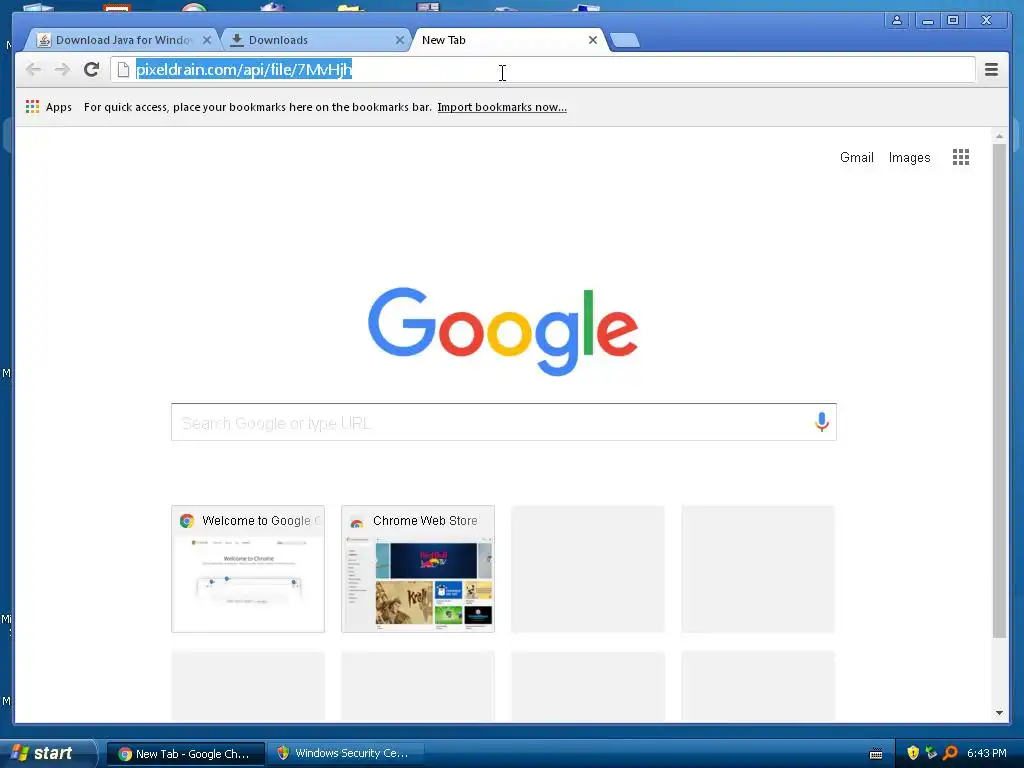
Task: Open Apps shortcut in bookmarks bar
Action: 49,107
